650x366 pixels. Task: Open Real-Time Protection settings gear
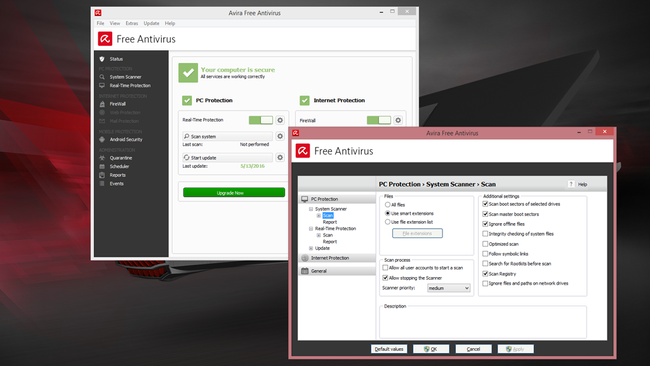click(x=280, y=120)
